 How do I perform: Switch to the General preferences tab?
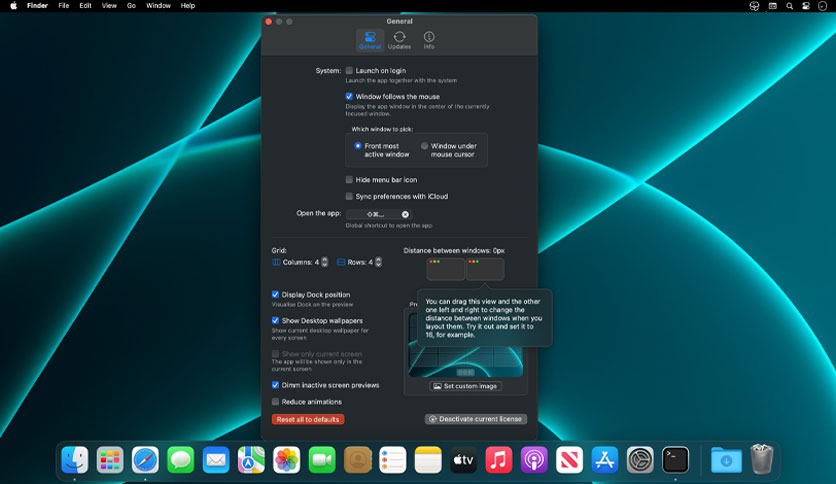point(369,40)
